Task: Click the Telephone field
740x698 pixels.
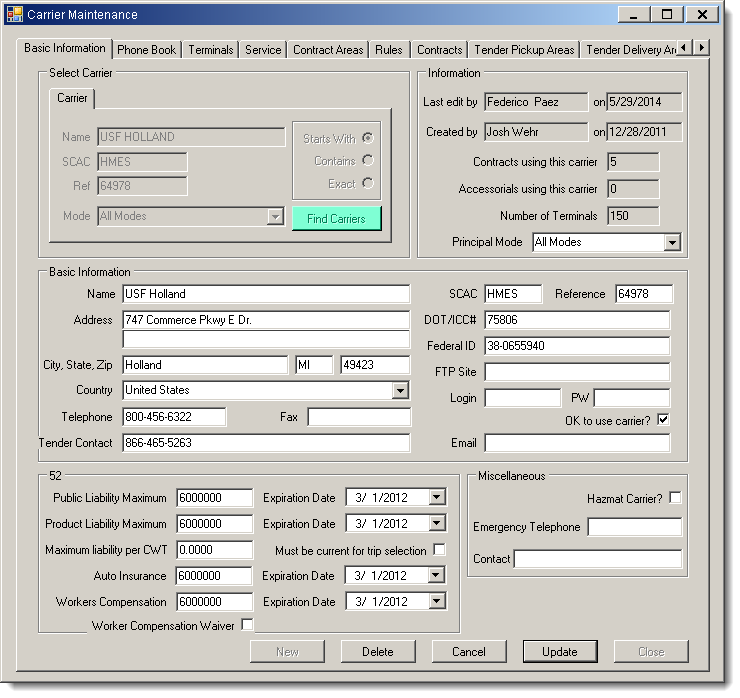Action: click(x=174, y=417)
